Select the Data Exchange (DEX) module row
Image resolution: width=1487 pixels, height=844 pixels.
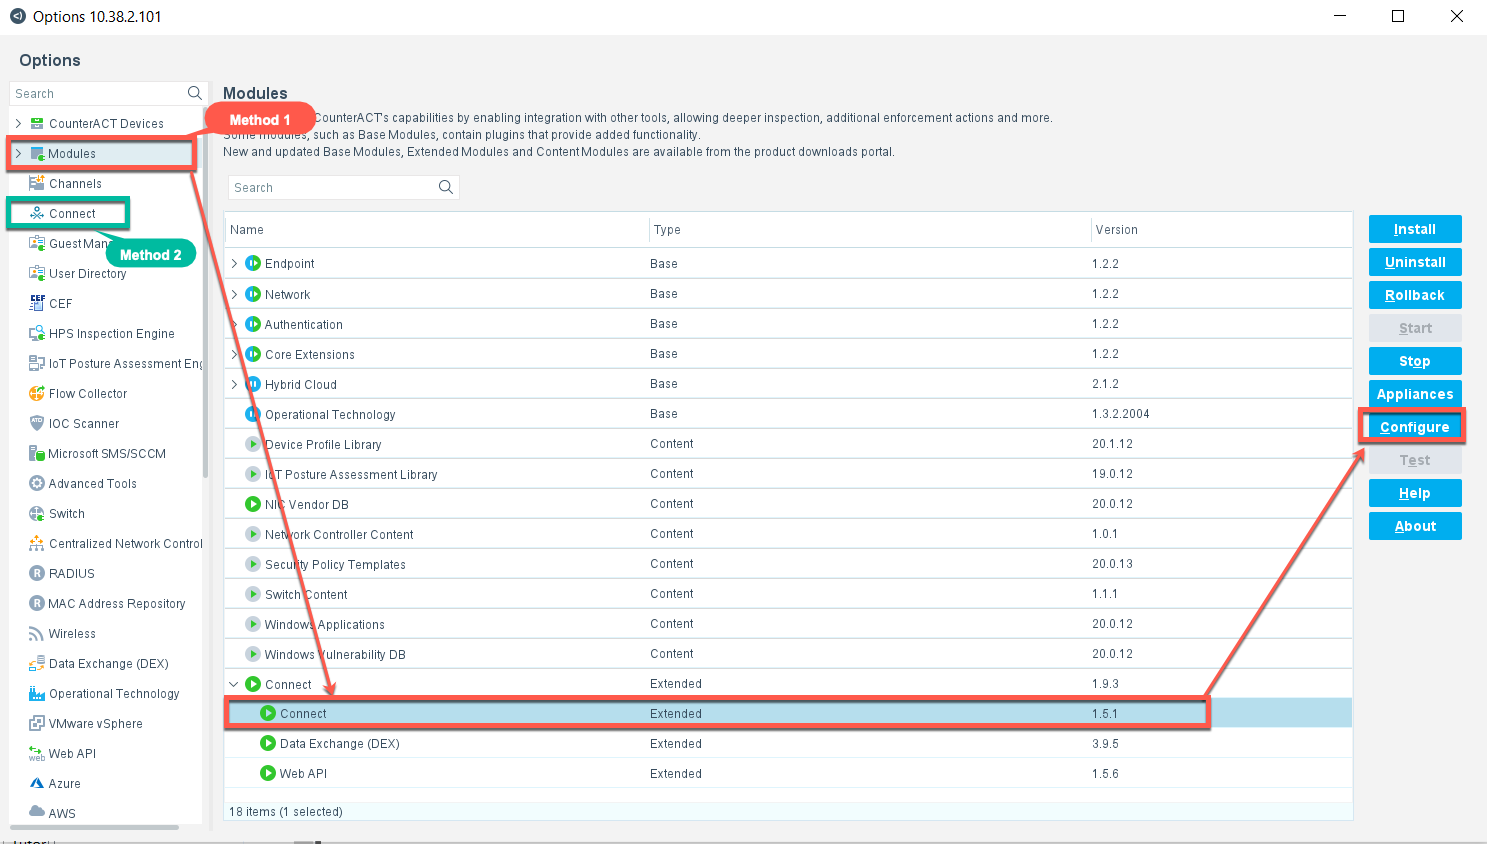click(x=339, y=744)
